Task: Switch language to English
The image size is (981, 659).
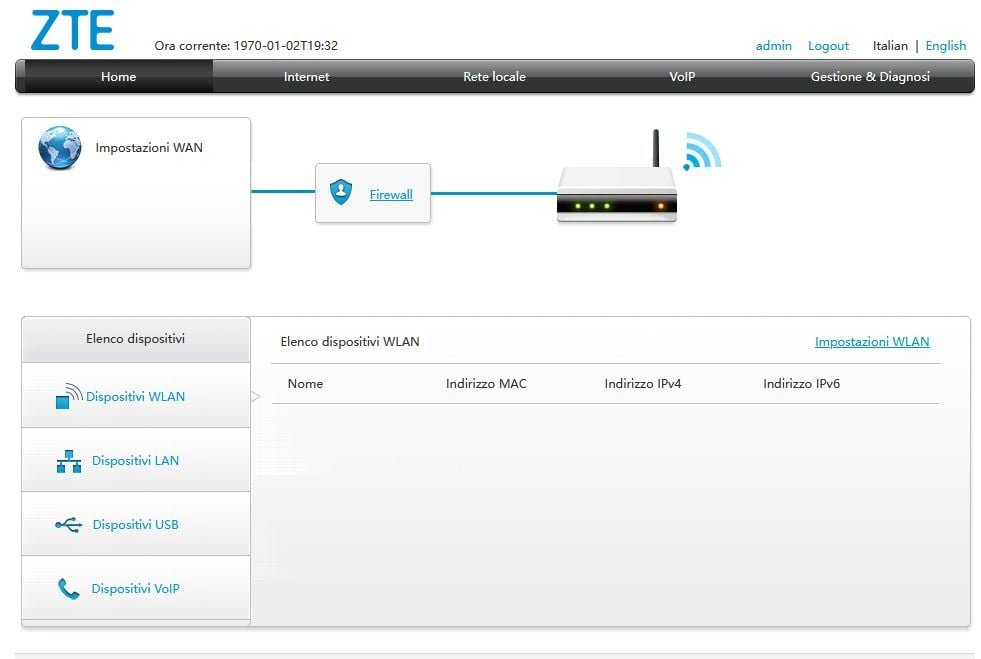Action: tap(946, 46)
